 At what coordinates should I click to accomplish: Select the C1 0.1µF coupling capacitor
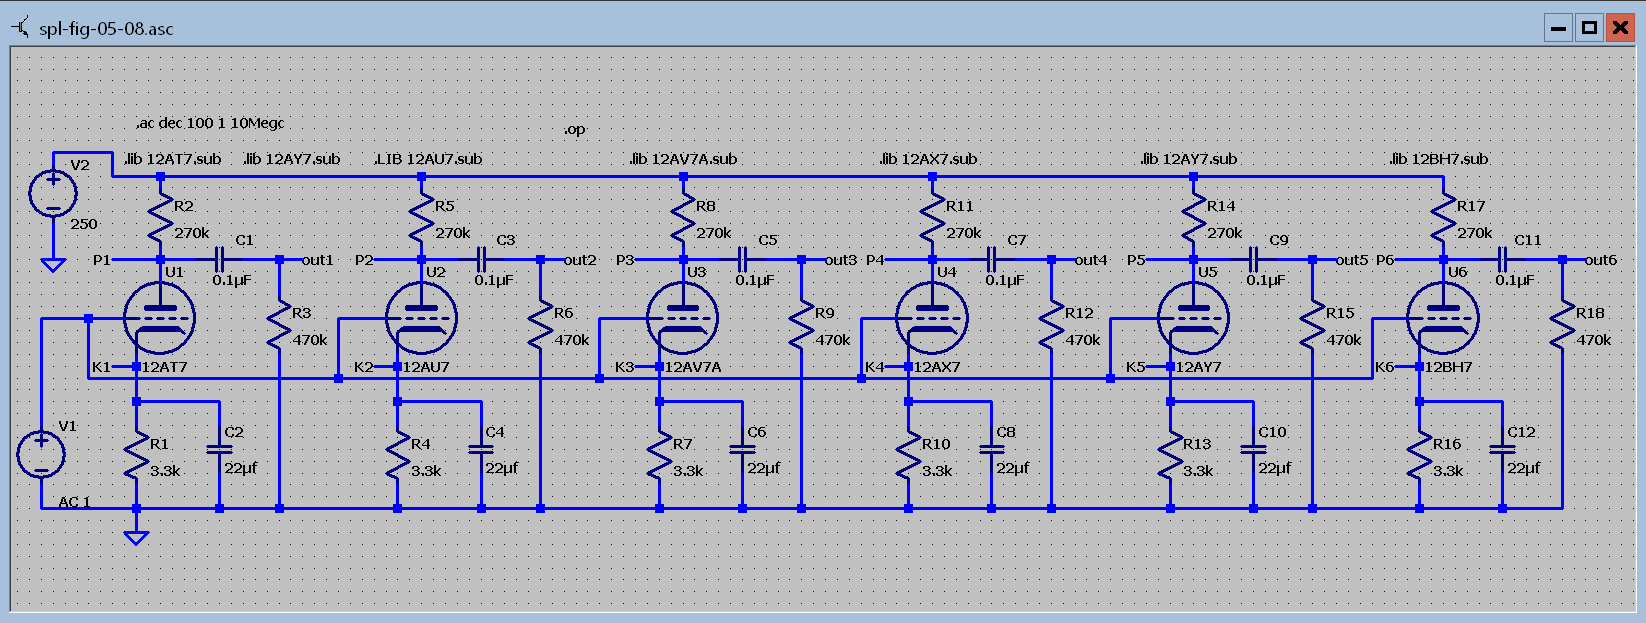click(x=220, y=260)
